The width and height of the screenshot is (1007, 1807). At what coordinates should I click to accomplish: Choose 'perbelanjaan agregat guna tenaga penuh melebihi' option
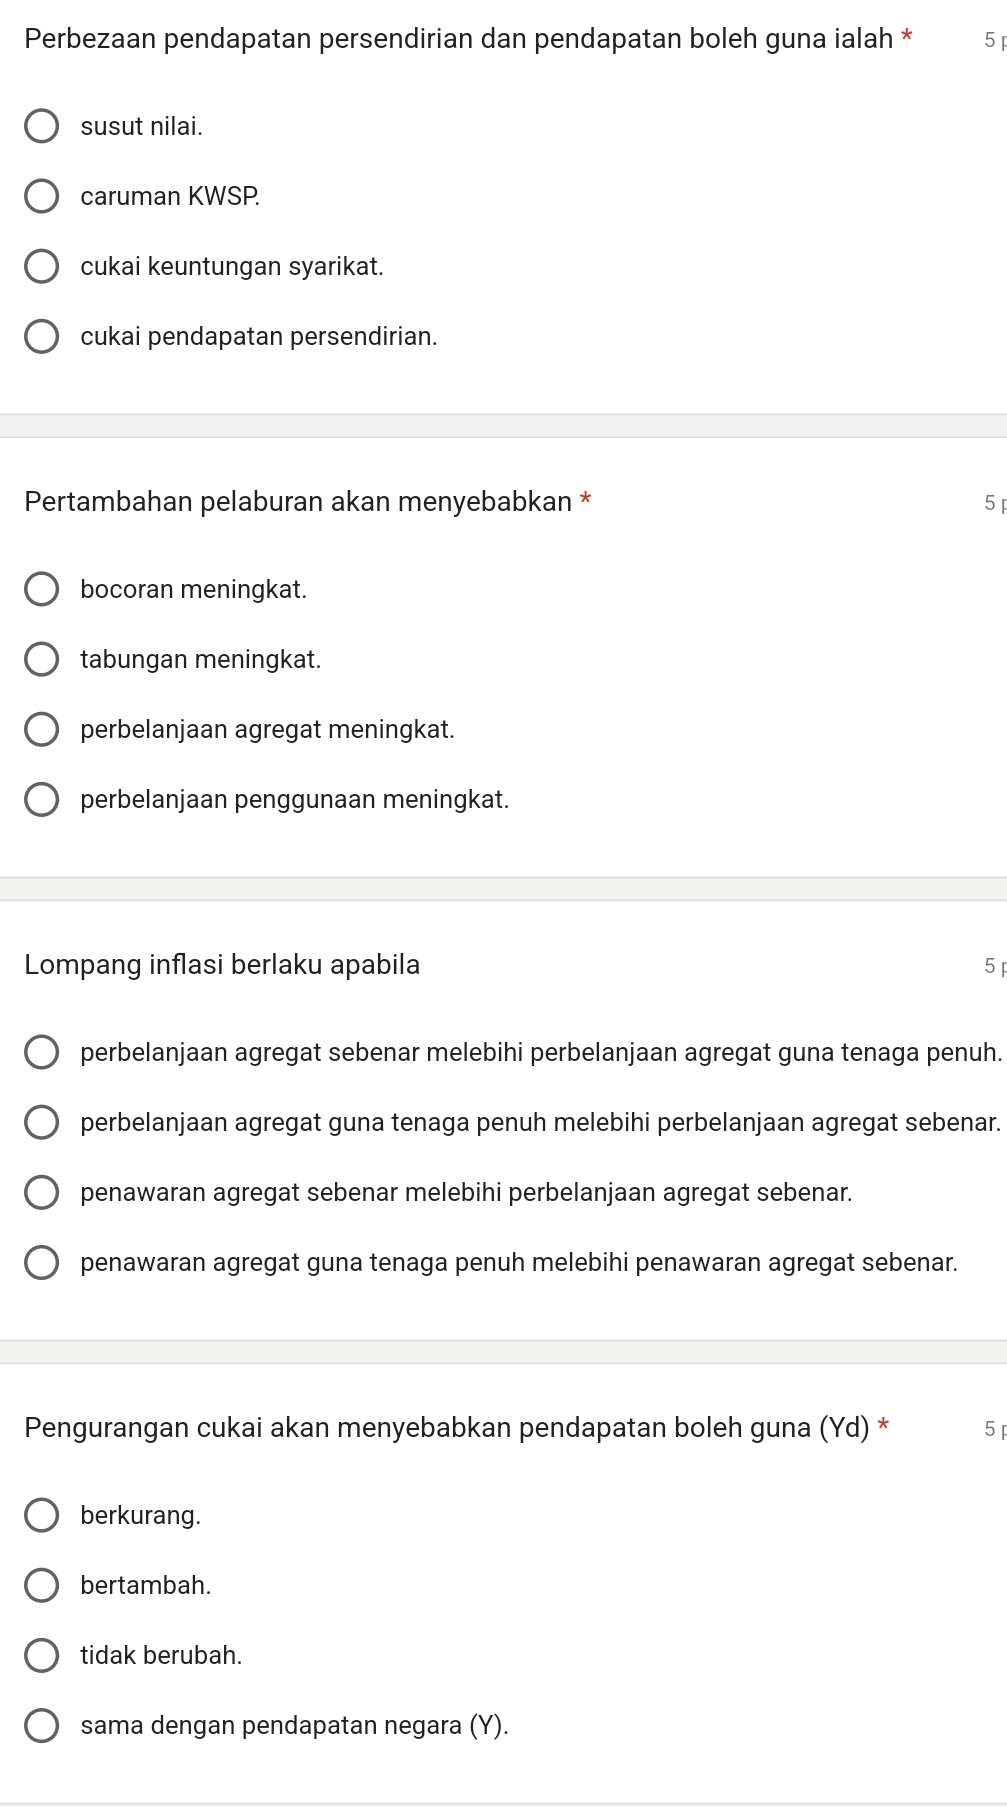[x=41, y=1123]
